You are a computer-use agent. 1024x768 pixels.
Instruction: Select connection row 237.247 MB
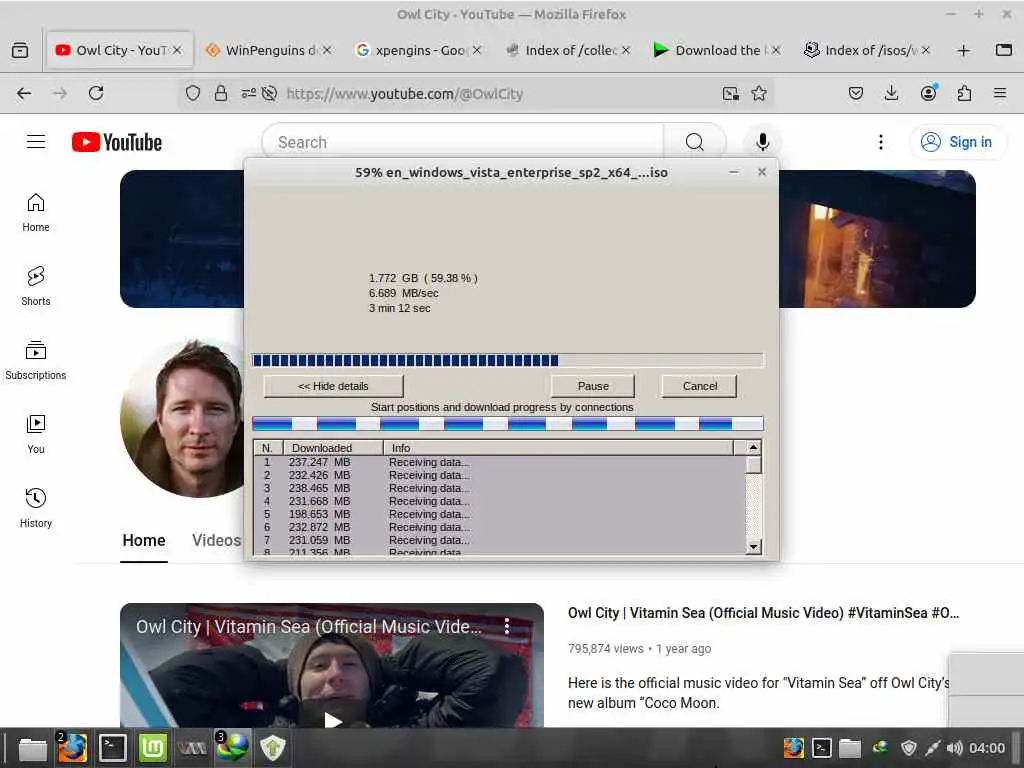pos(500,462)
